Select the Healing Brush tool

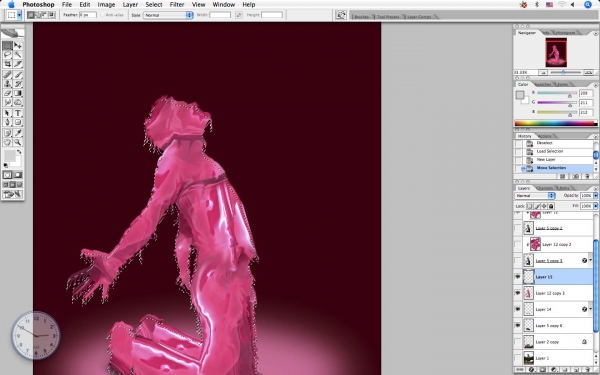7,75
